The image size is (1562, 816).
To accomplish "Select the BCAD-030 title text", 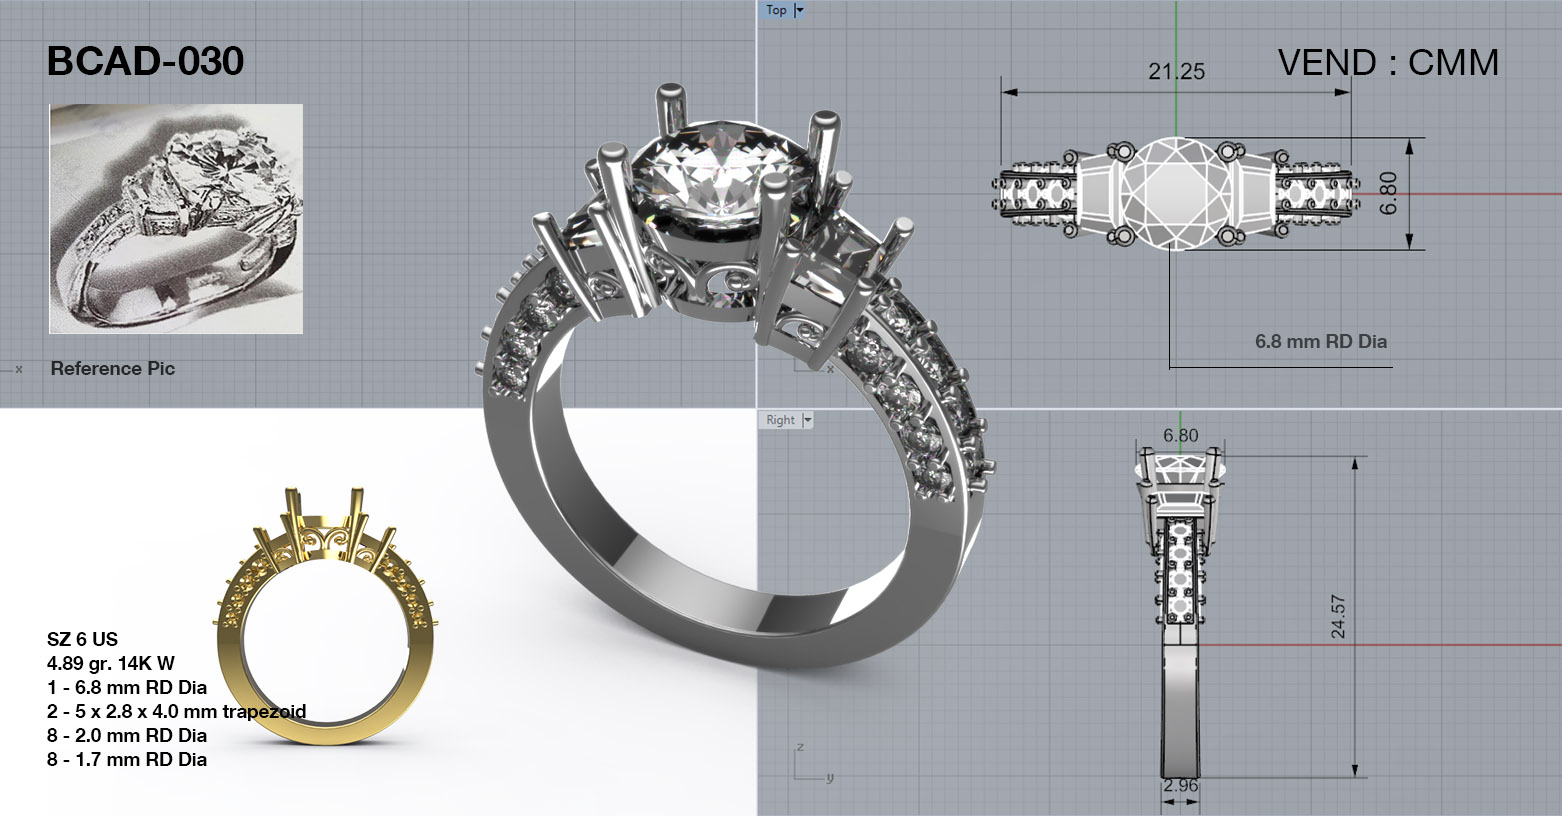I will [x=145, y=62].
